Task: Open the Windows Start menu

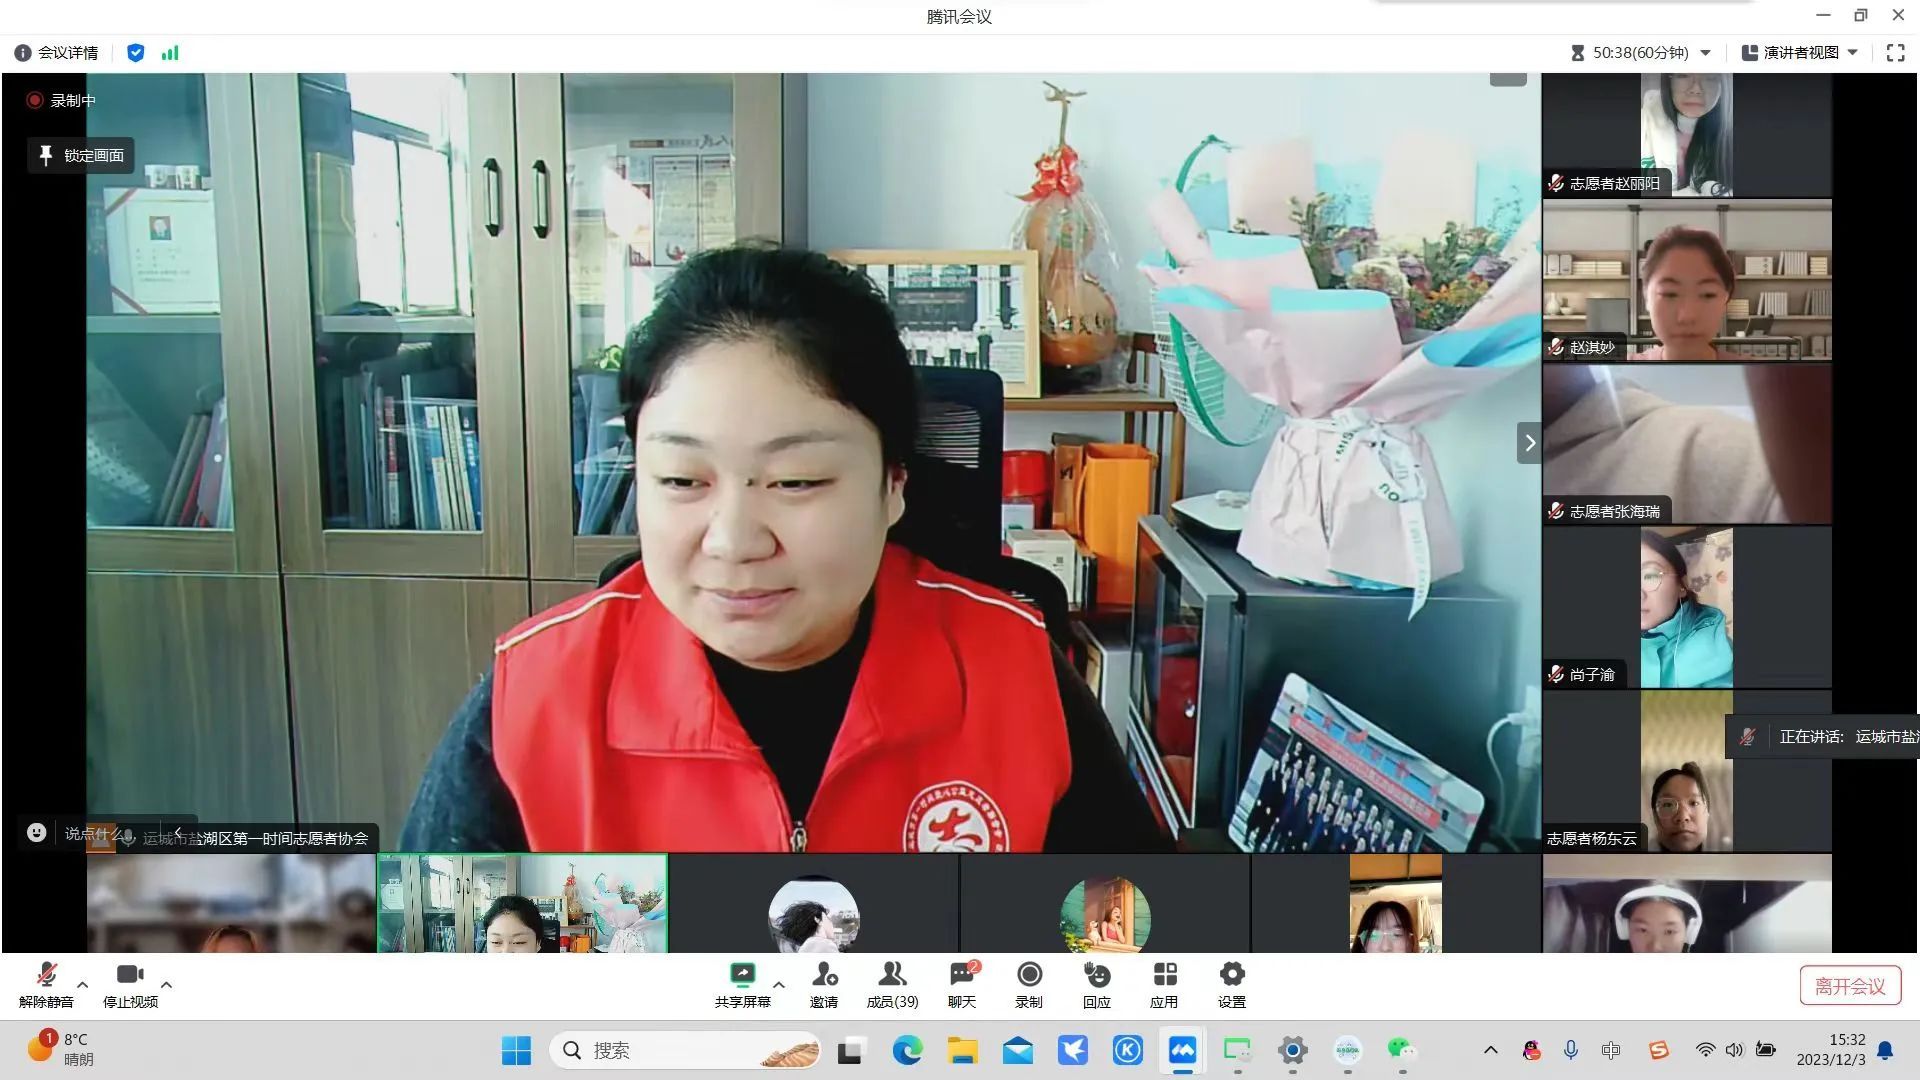Action: point(516,1050)
